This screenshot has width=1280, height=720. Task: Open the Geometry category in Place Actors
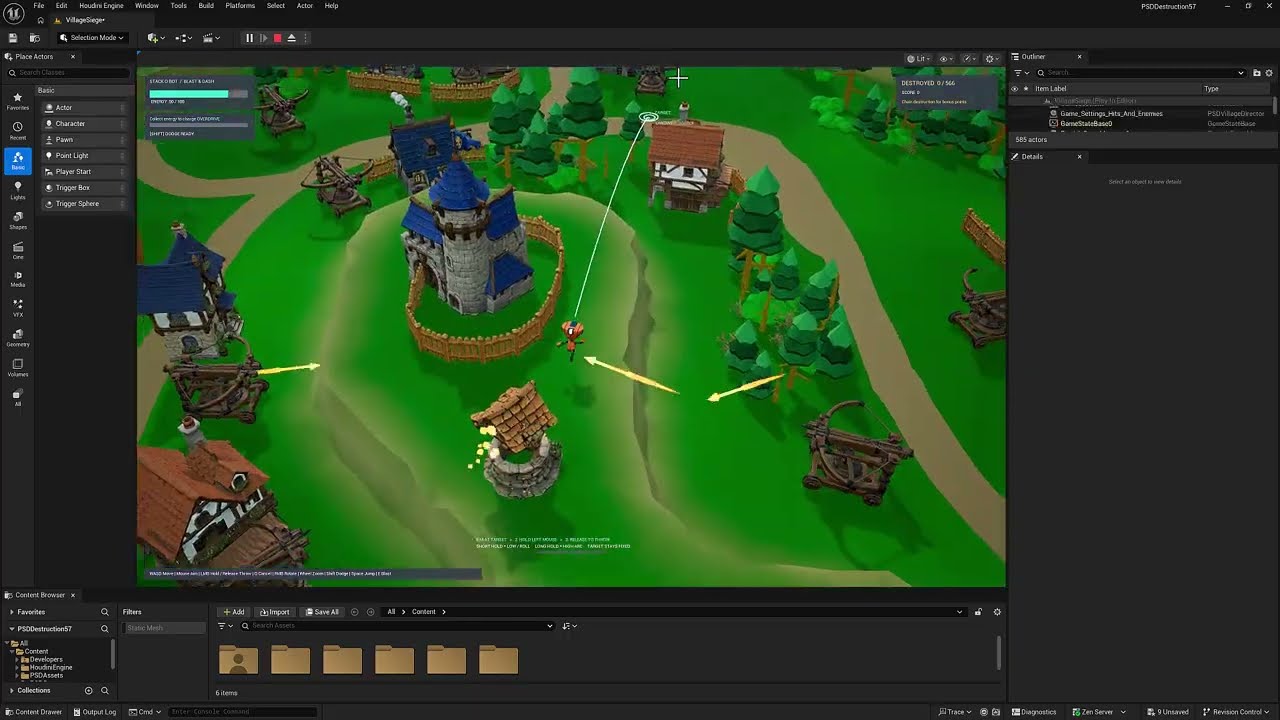click(x=18, y=338)
